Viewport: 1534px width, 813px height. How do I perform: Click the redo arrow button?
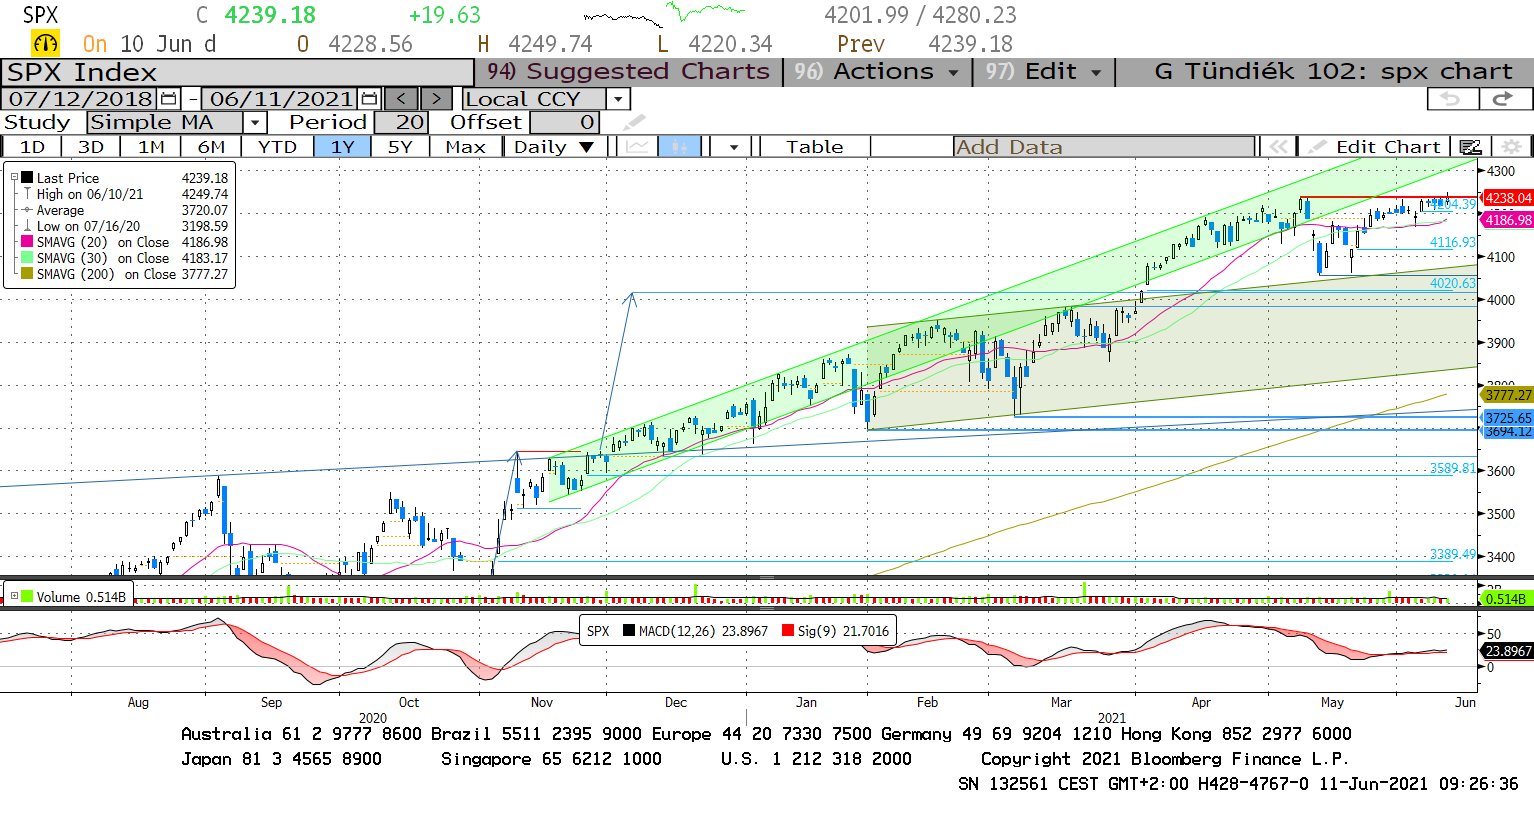point(1504,99)
